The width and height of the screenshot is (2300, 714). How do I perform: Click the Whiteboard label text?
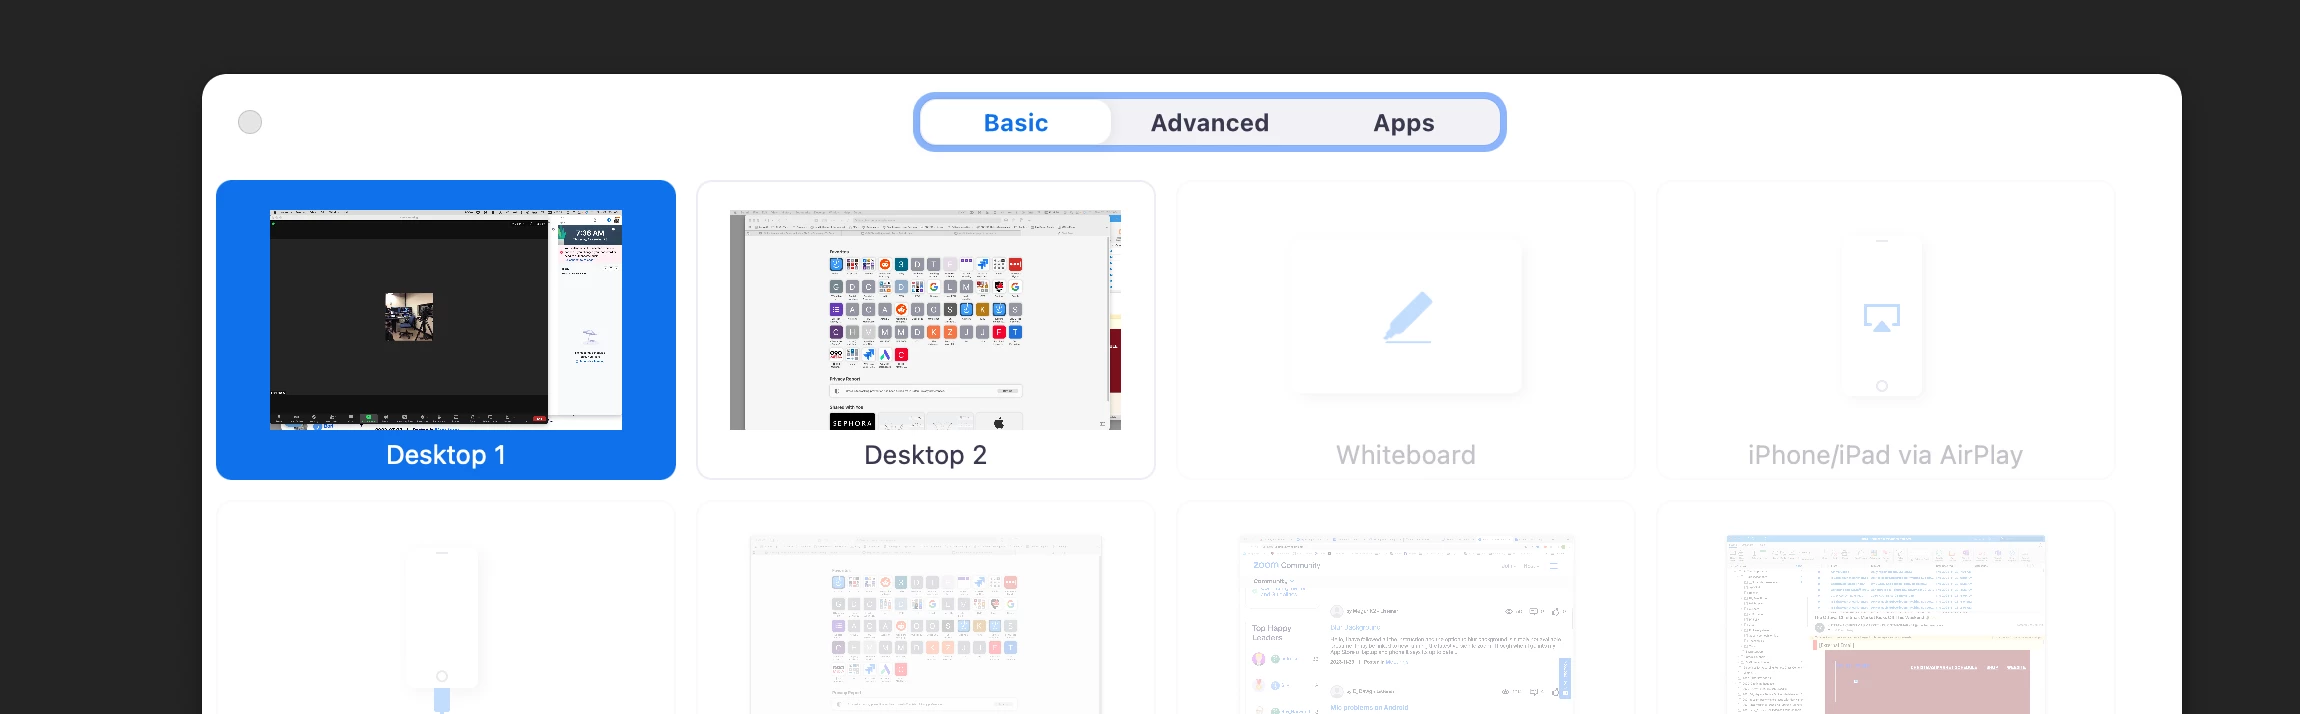pos(1406,455)
